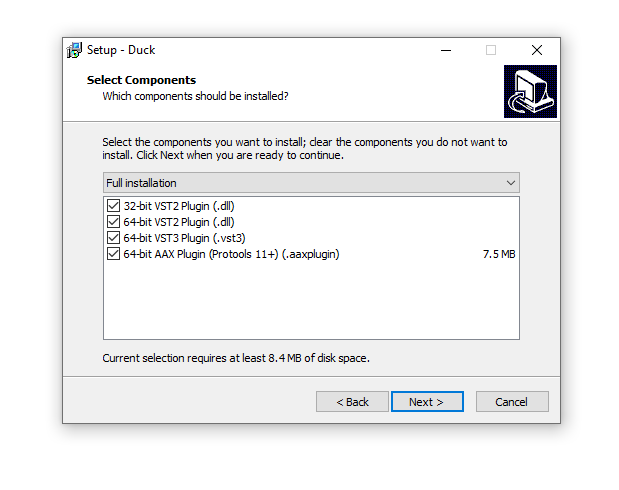Select the 64-bit AAX Plugin (Protools 11+) label
Viewport: 619px width, 490px height.
coord(231,254)
